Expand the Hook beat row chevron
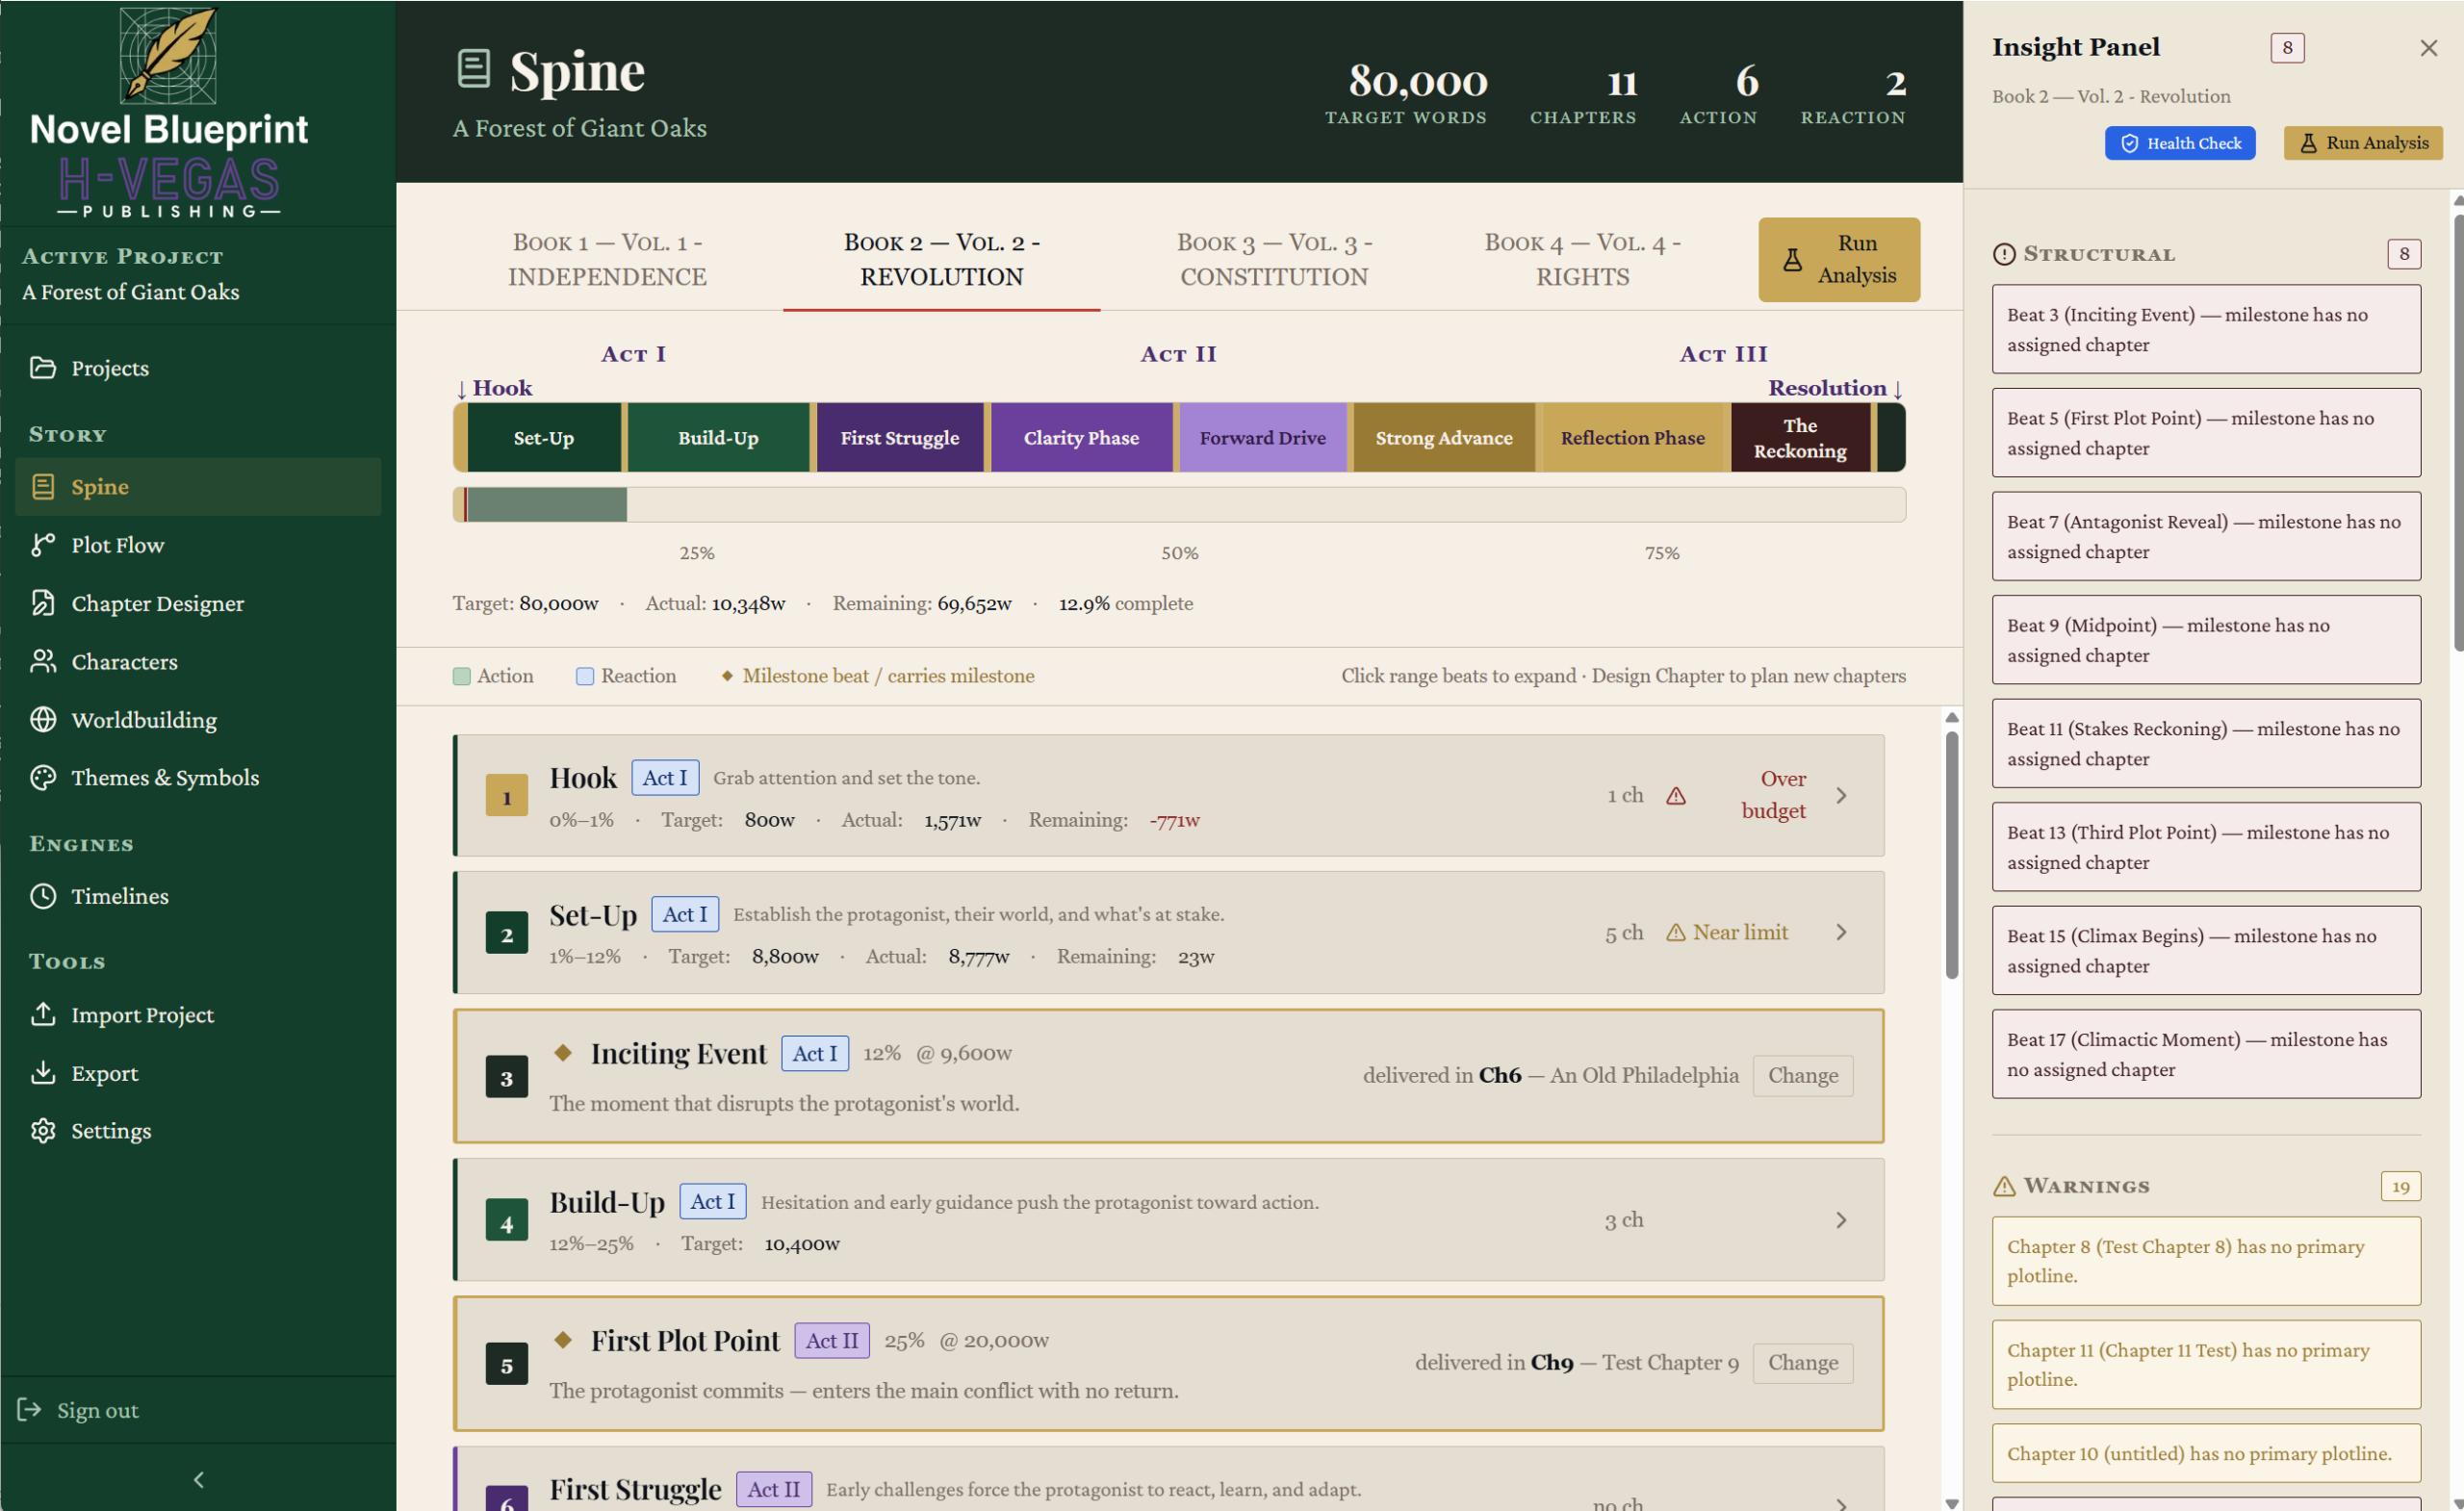This screenshot has width=2464, height=1511. coord(1841,796)
